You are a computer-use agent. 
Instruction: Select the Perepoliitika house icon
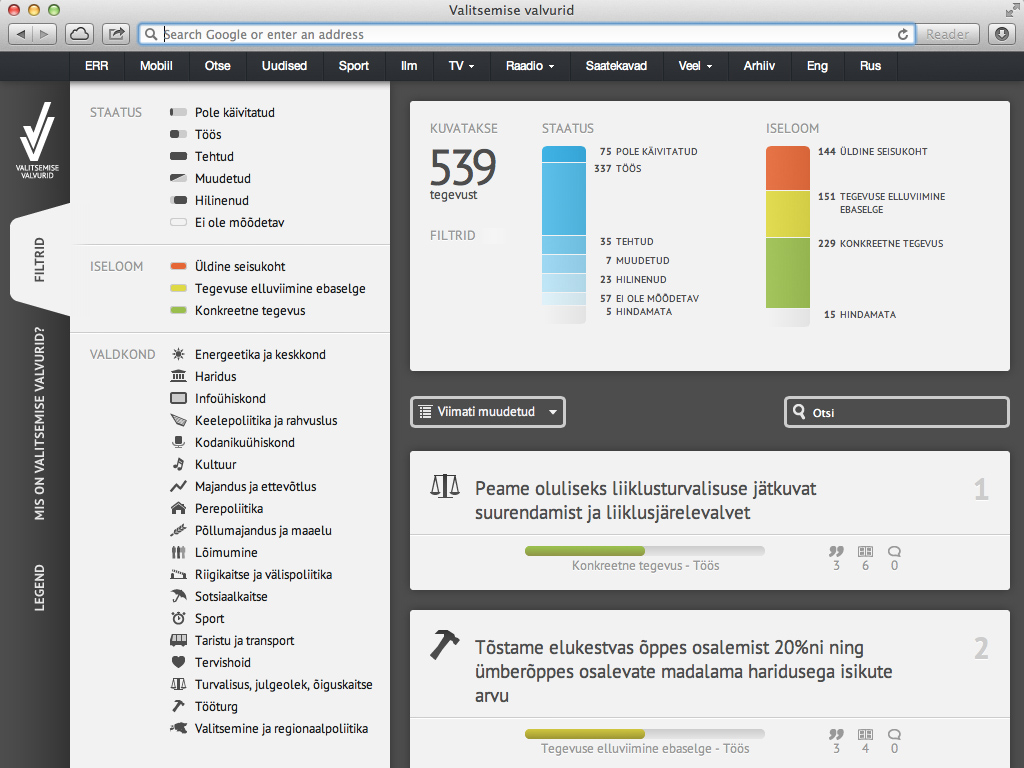(178, 509)
